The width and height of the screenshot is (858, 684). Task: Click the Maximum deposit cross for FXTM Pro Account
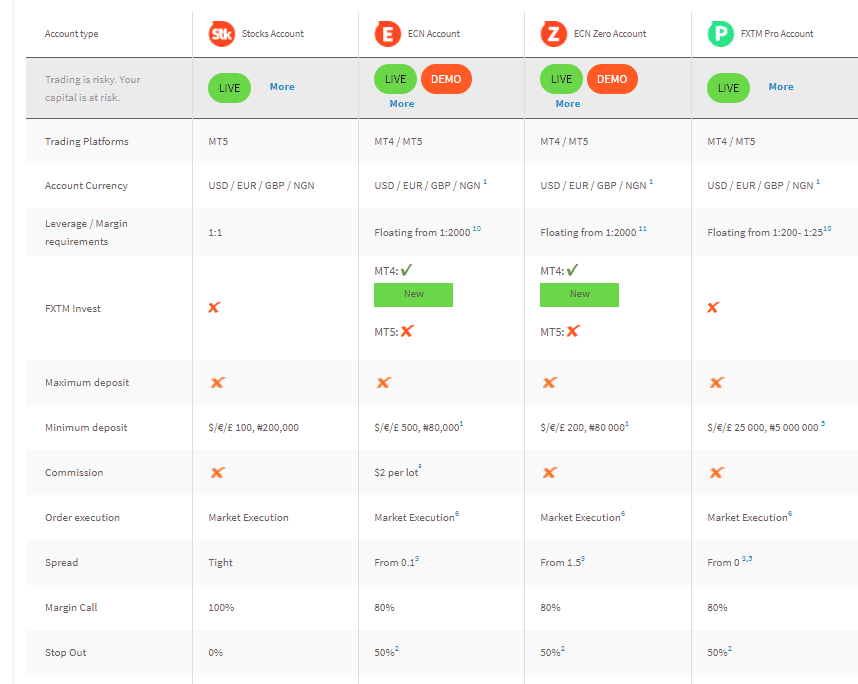pos(717,382)
